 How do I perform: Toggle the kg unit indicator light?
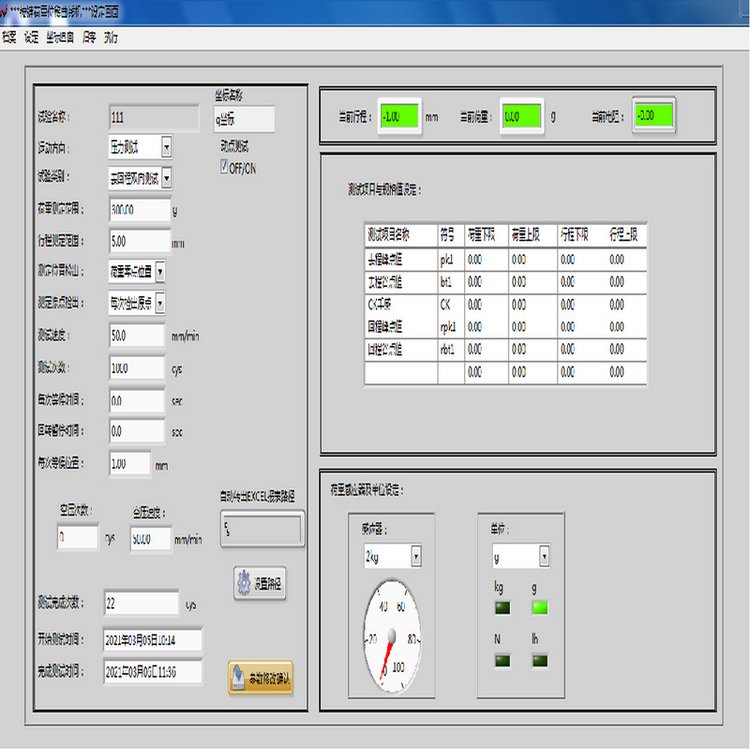click(502, 608)
